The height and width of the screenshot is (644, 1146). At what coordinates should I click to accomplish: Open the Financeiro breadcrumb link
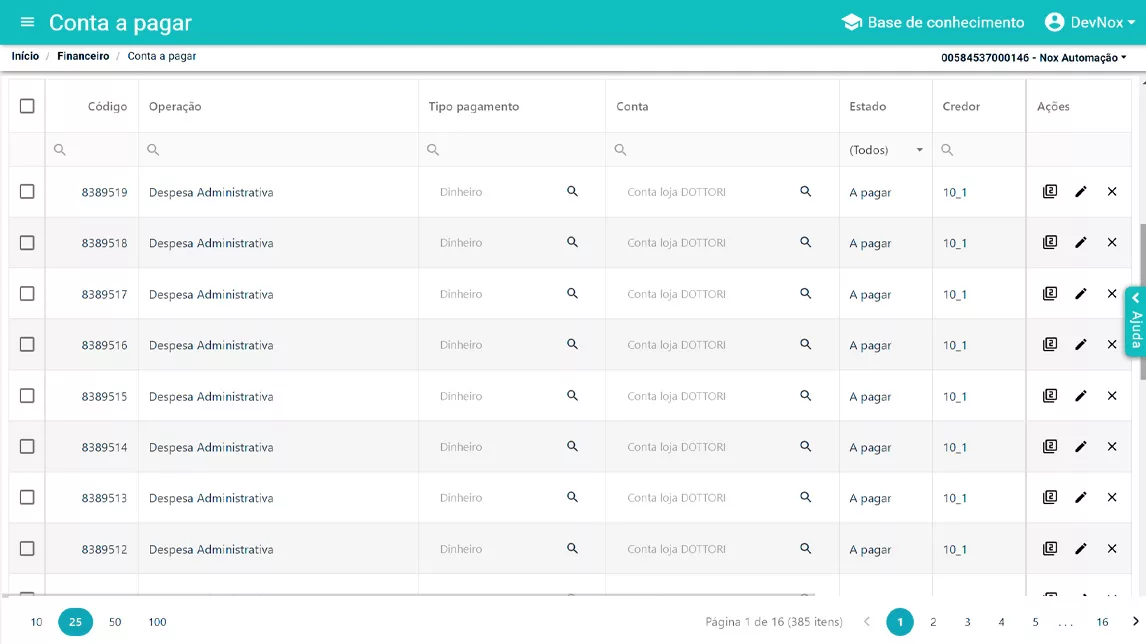[83, 56]
